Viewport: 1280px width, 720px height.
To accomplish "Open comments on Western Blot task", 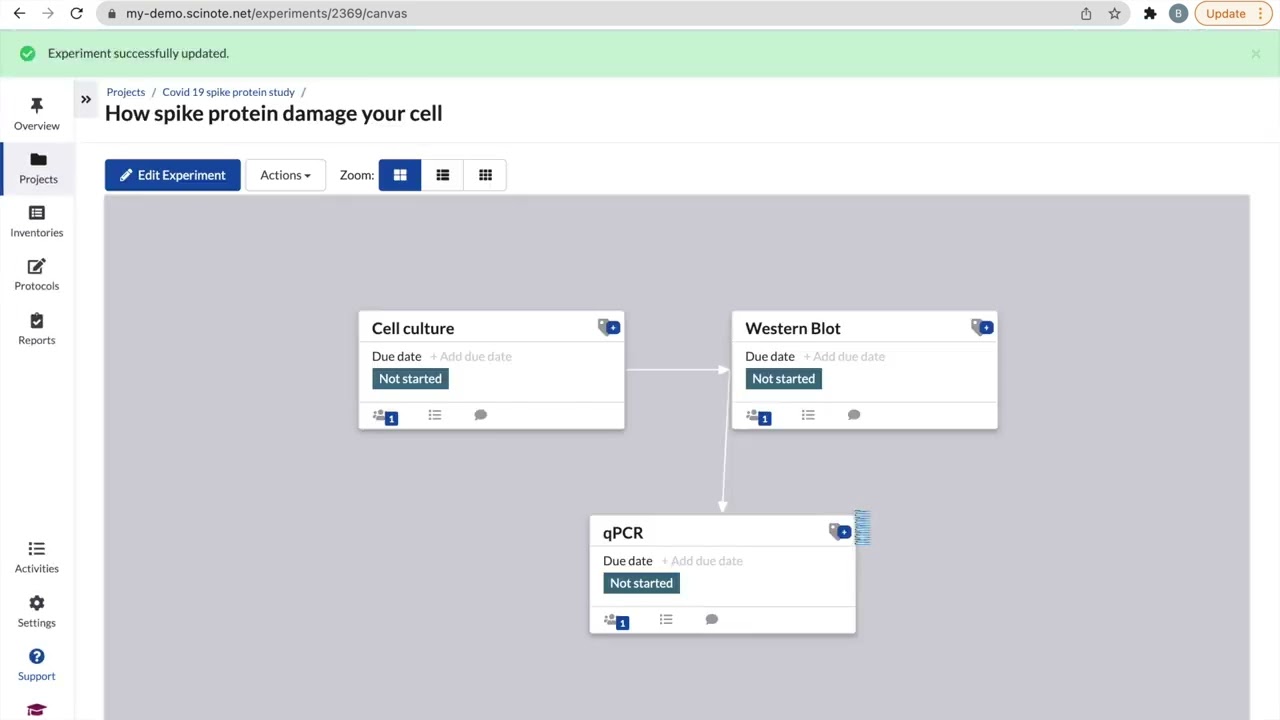I will point(854,415).
